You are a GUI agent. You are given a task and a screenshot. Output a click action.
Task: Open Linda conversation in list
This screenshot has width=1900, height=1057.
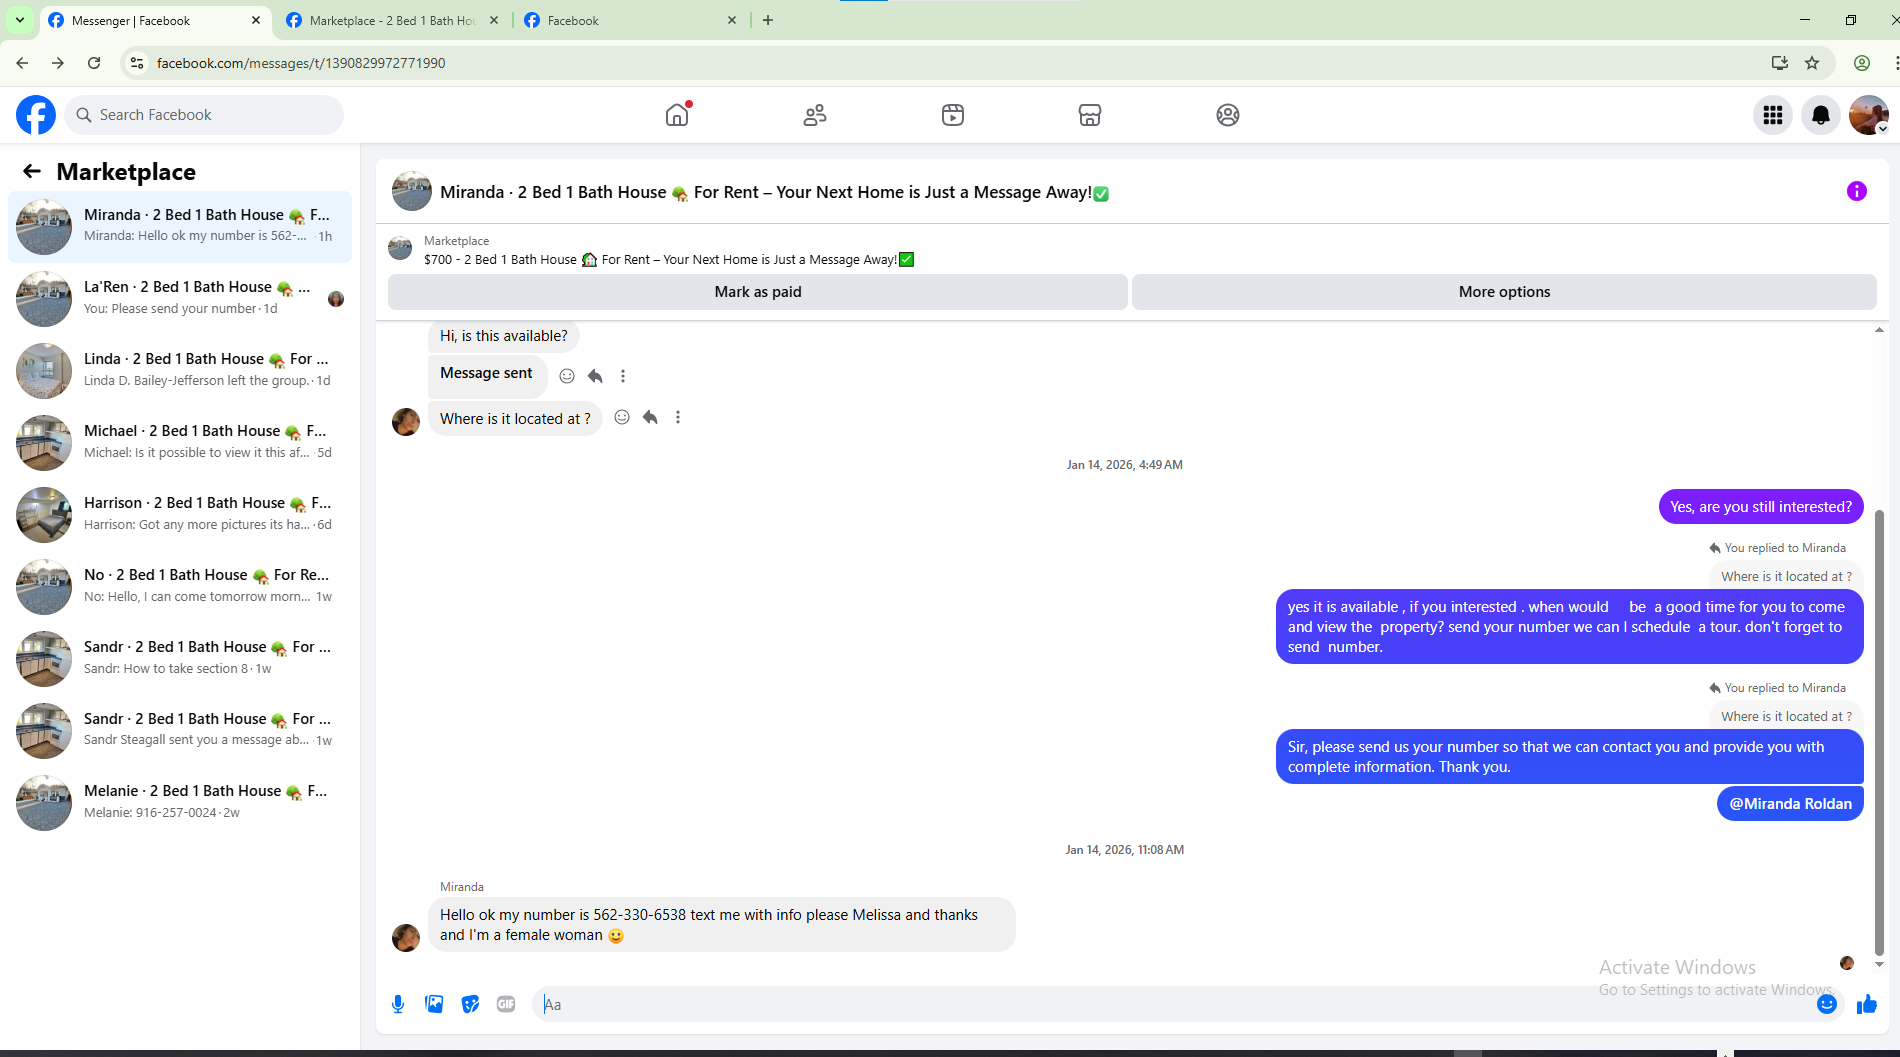click(x=180, y=371)
